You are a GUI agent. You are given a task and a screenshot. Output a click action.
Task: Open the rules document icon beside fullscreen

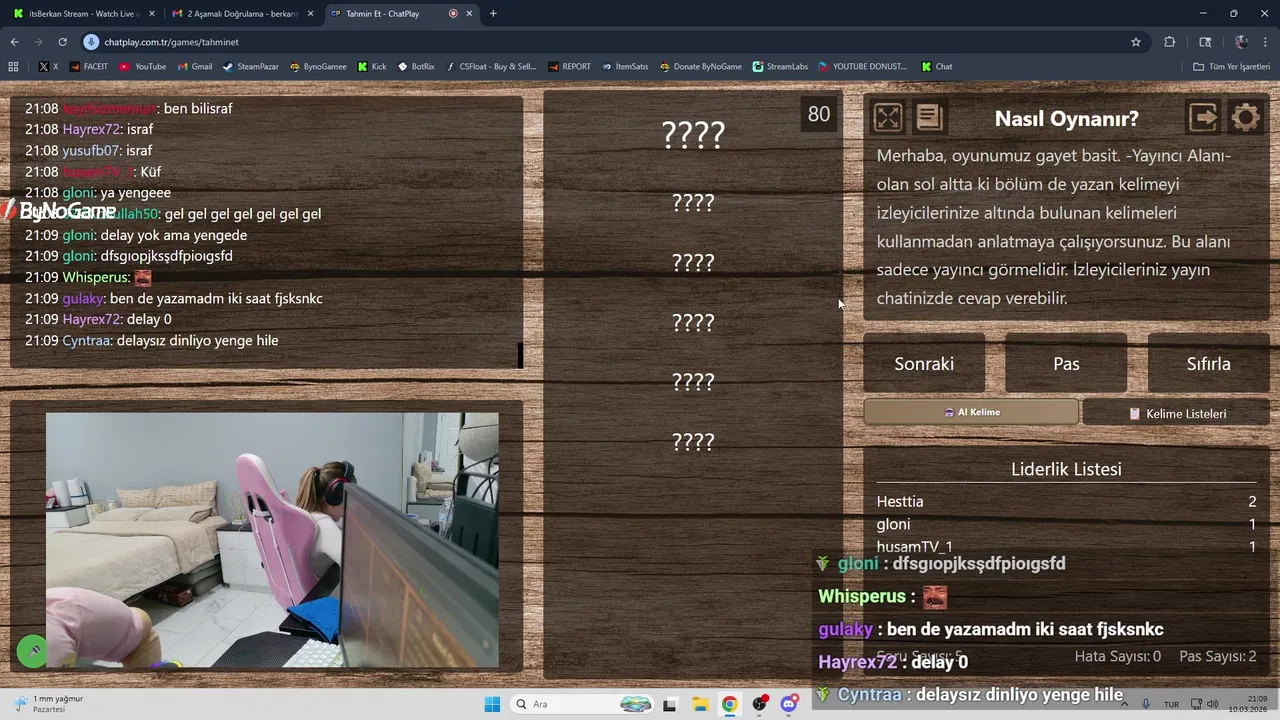pyautogui.click(x=929, y=118)
